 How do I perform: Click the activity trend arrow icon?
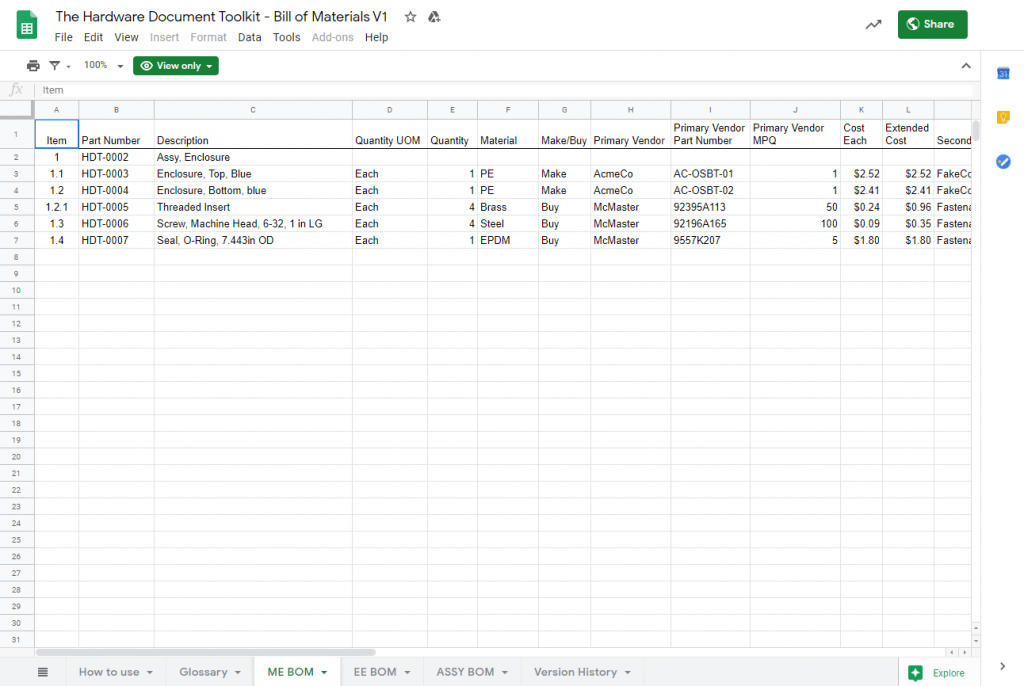(x=873, y=25)
